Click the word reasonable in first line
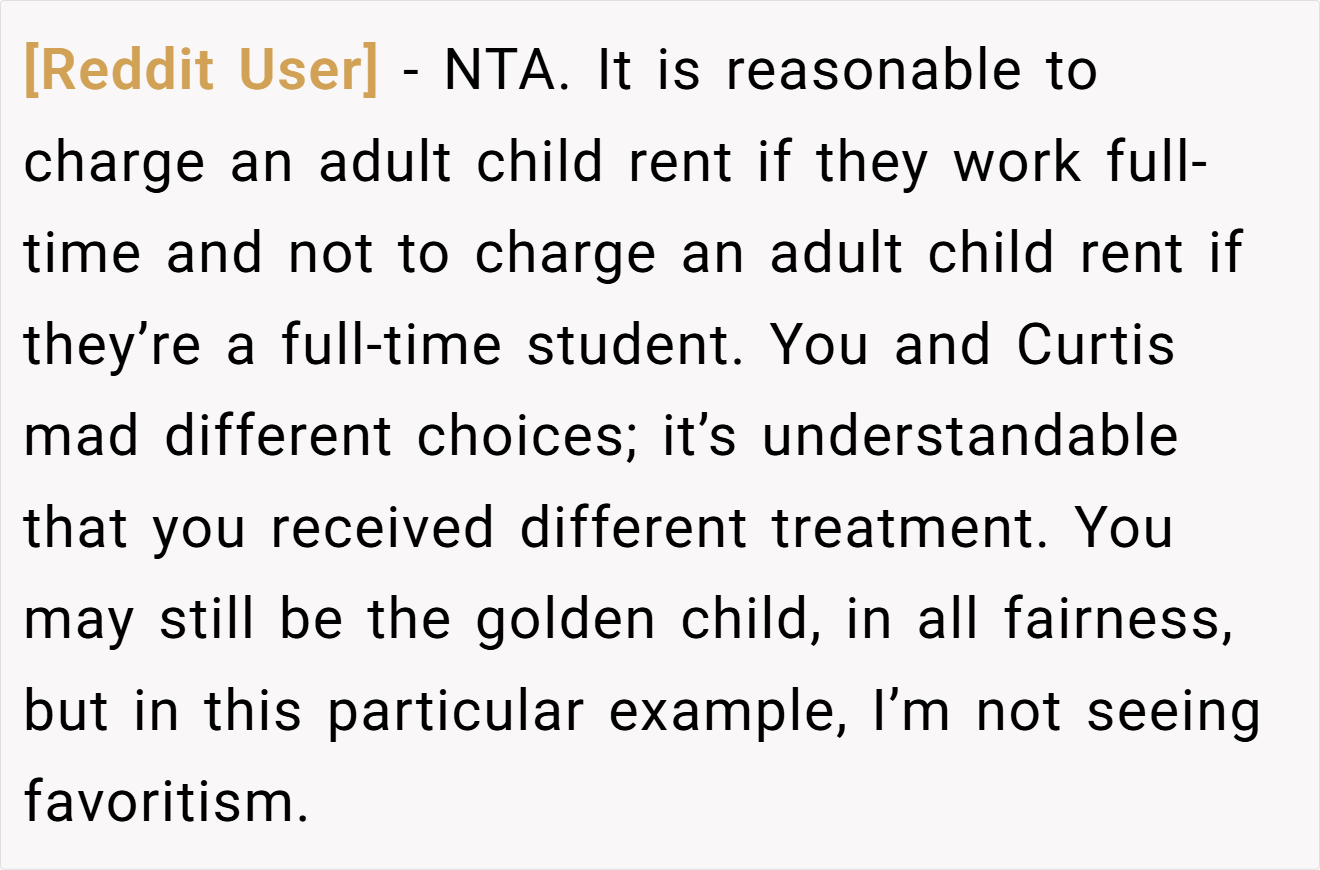 click(x=874, y=70)
